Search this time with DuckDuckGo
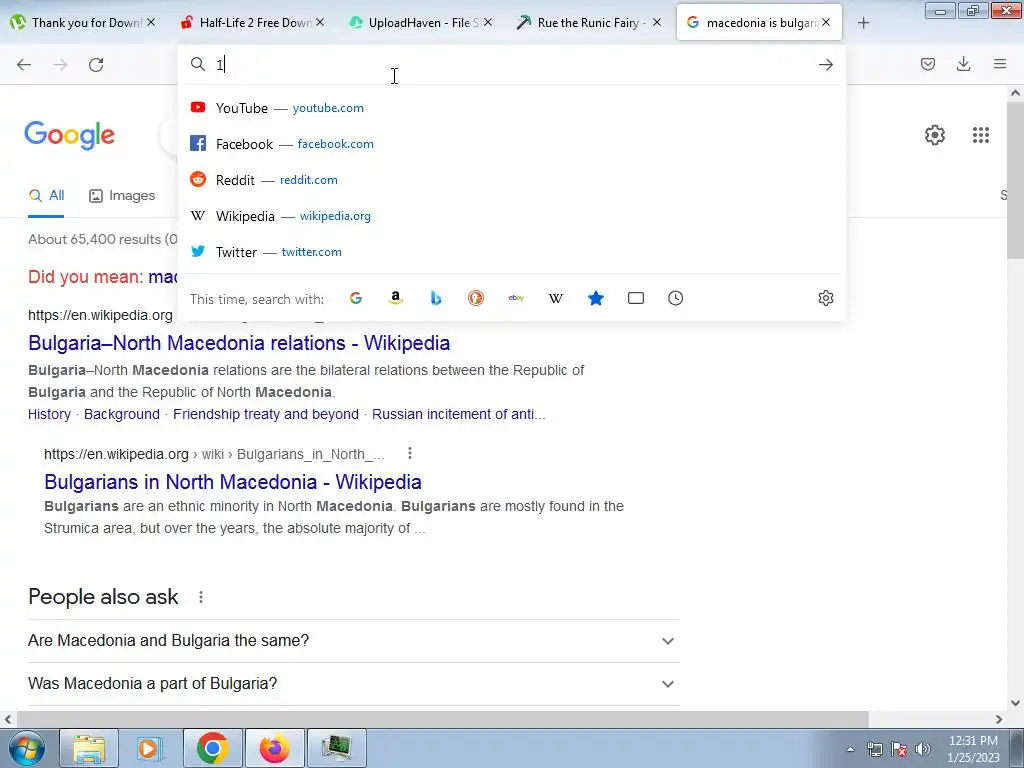 (475, 298)
